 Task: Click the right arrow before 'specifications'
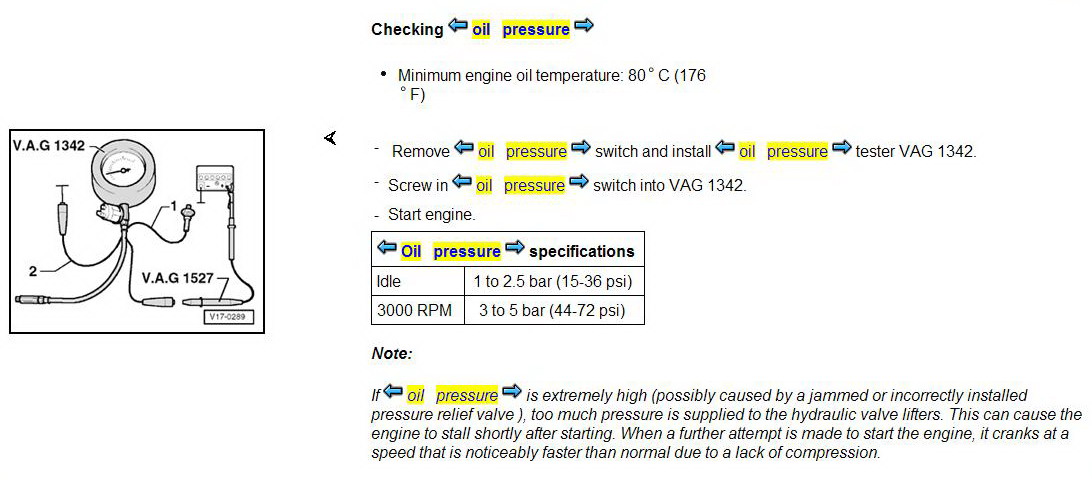(515, 248)
